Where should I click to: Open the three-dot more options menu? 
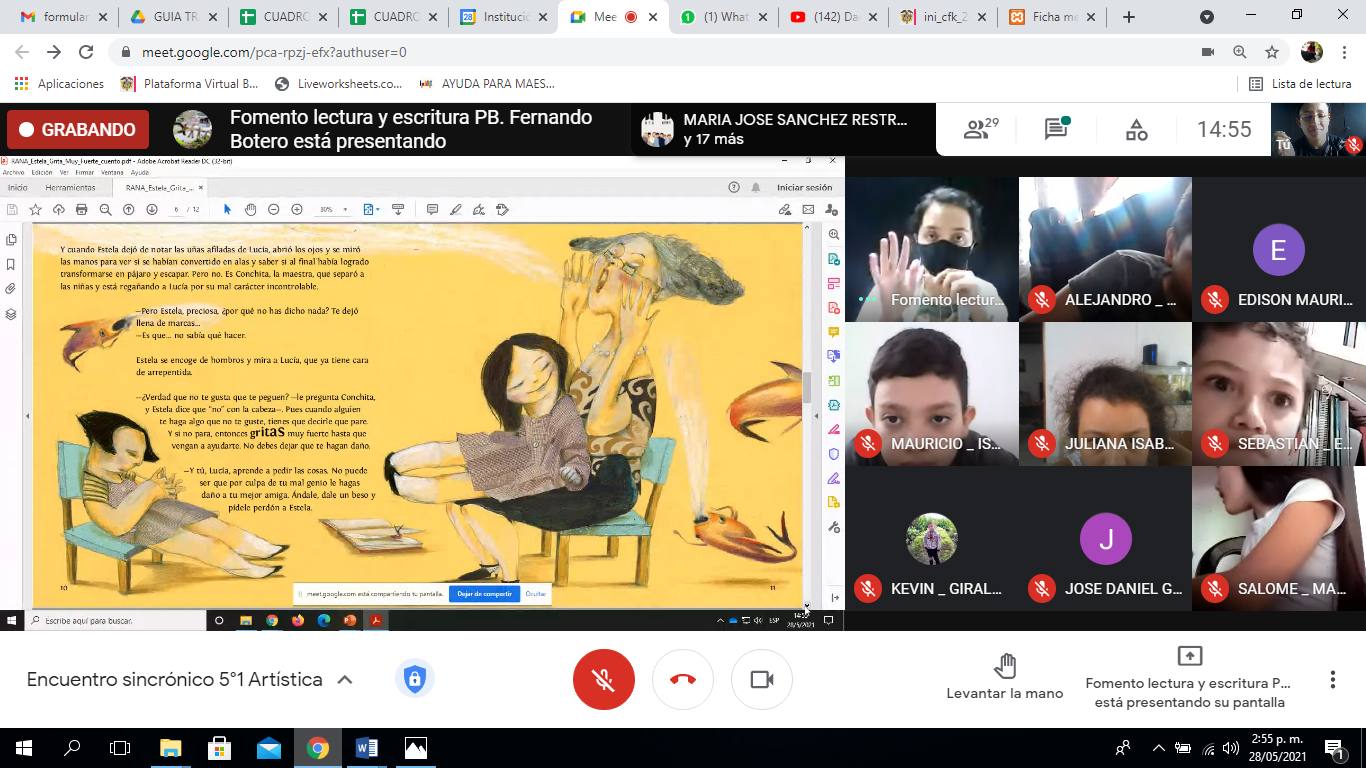[x=1332, y=680]
